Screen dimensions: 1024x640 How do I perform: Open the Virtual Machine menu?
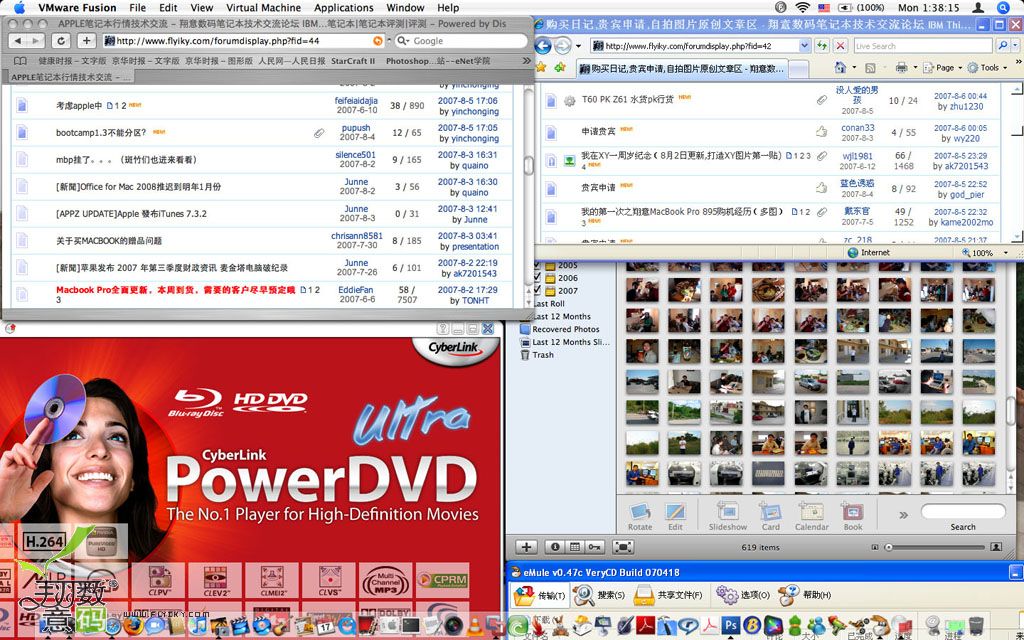pyautogui.click(x=263, y=8)
